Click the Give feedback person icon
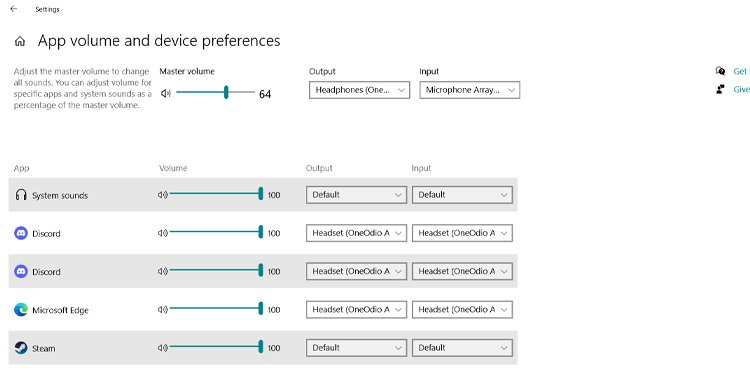Image resolution: width=750 pixels, height=375 pixels. click(720, 89)
